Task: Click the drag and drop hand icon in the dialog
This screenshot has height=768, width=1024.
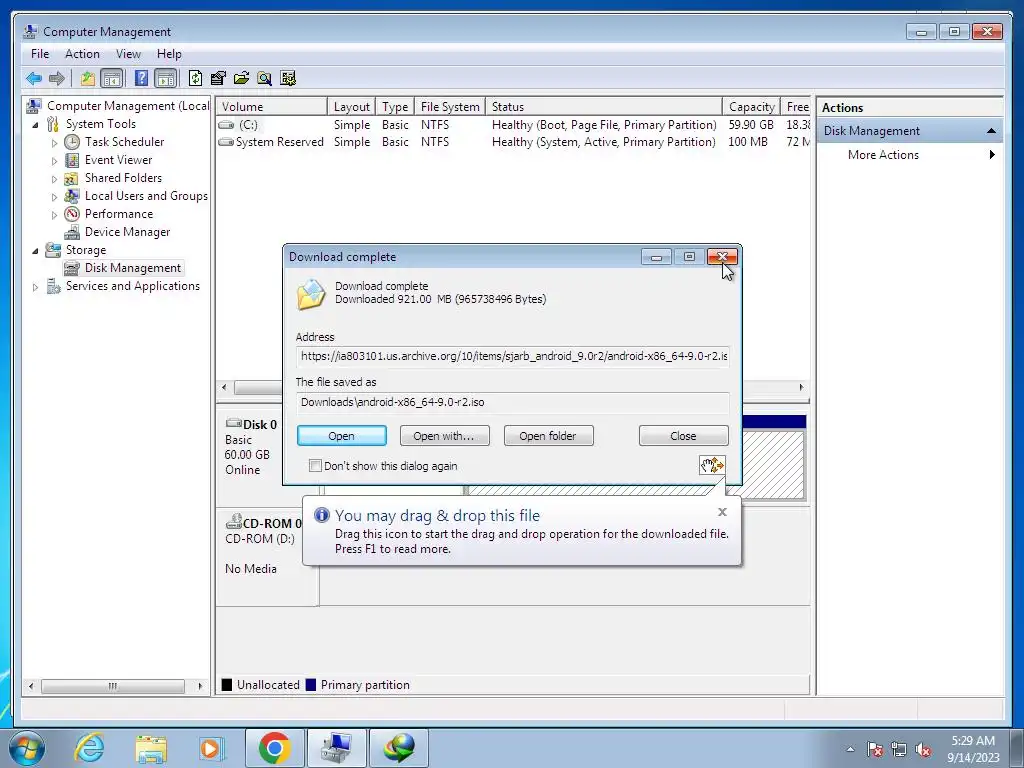Action: click(x=712, y=465)
